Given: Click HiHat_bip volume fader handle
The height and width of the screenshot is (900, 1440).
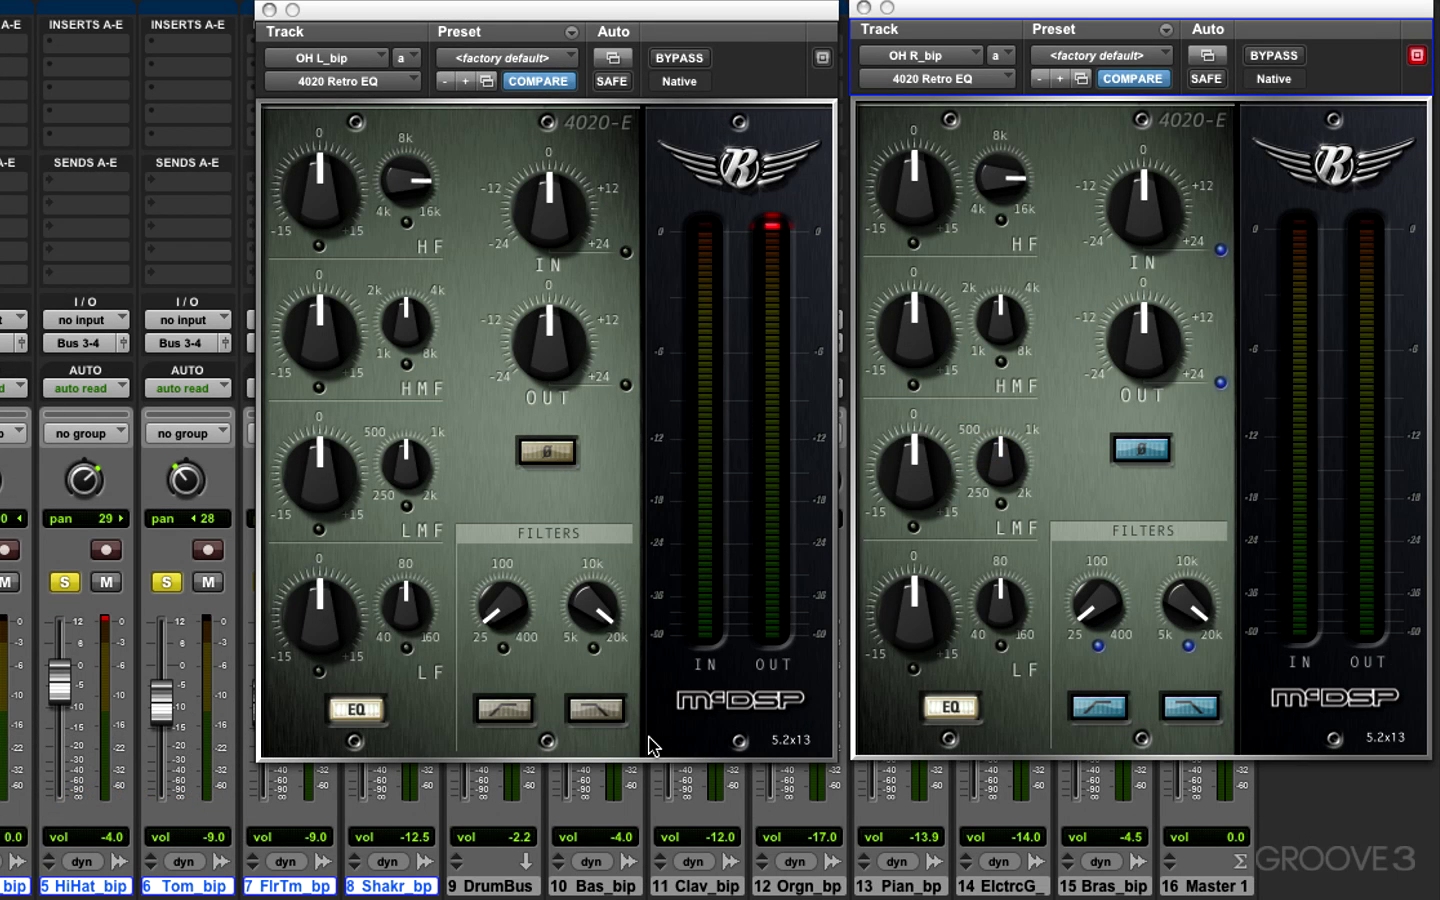Looking at the screenshot, I should point(60,681).
